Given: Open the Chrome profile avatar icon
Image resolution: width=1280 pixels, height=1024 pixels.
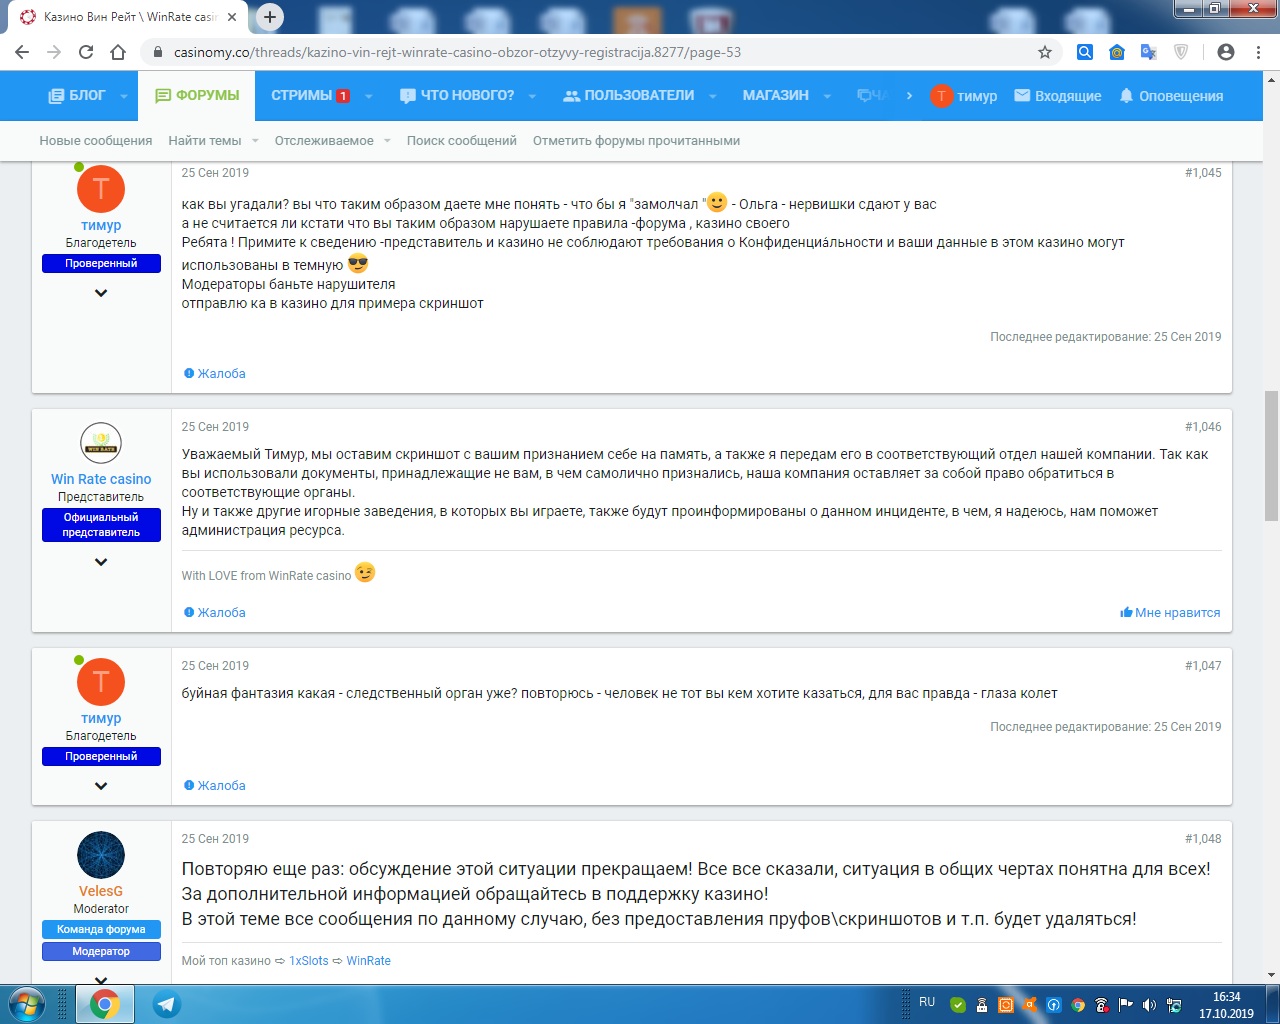Looking at the screenshot, I should pos(1226,52).
